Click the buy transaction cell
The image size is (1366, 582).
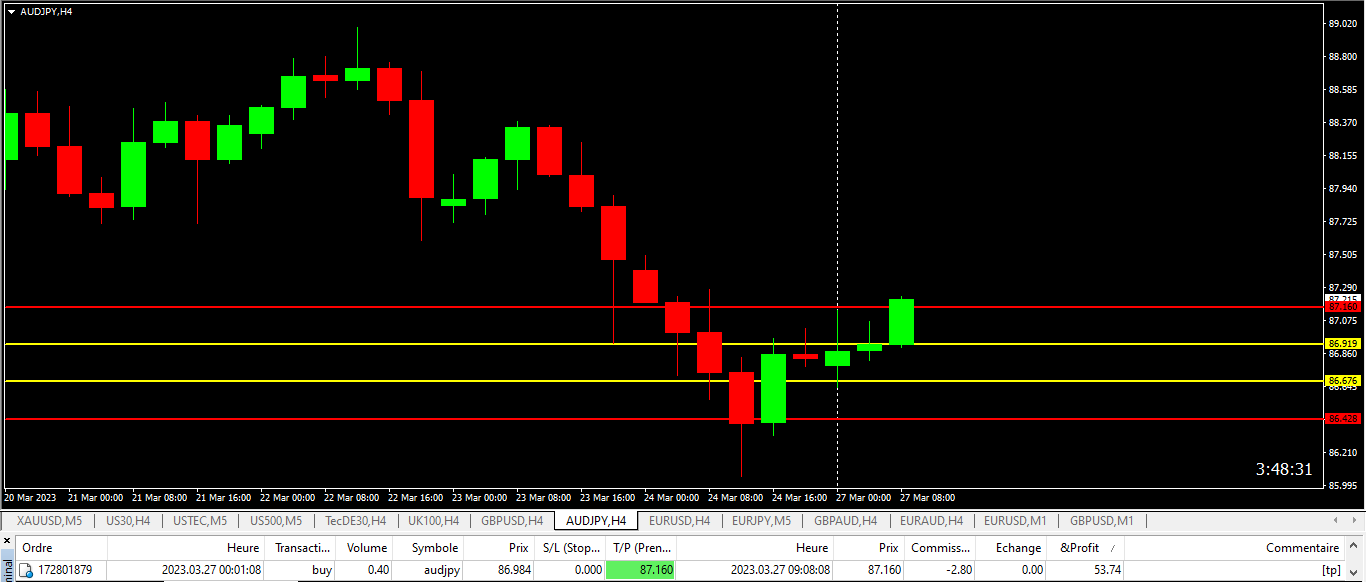coord(322,570)
